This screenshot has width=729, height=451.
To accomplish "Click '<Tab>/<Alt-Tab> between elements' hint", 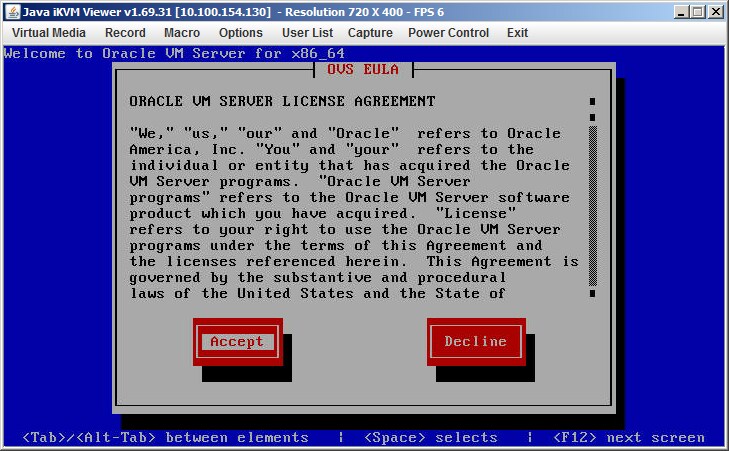I will coord(166,438).
